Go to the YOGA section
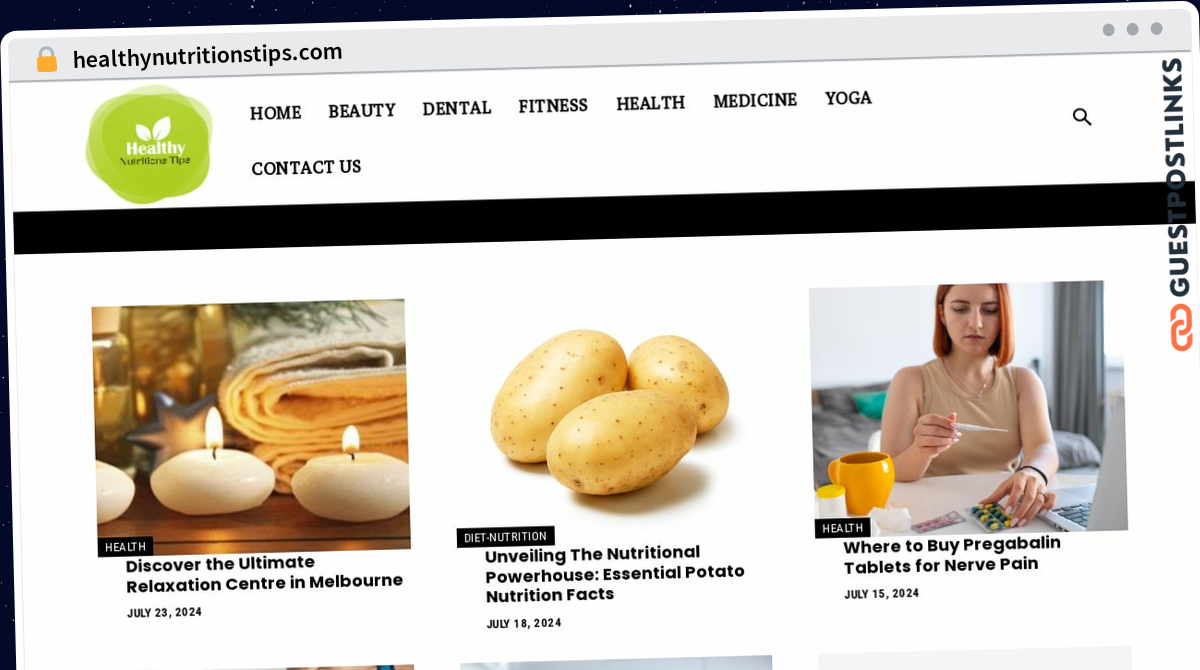The width and height of the screenshot is (1200, 670). tap(848, 98)
